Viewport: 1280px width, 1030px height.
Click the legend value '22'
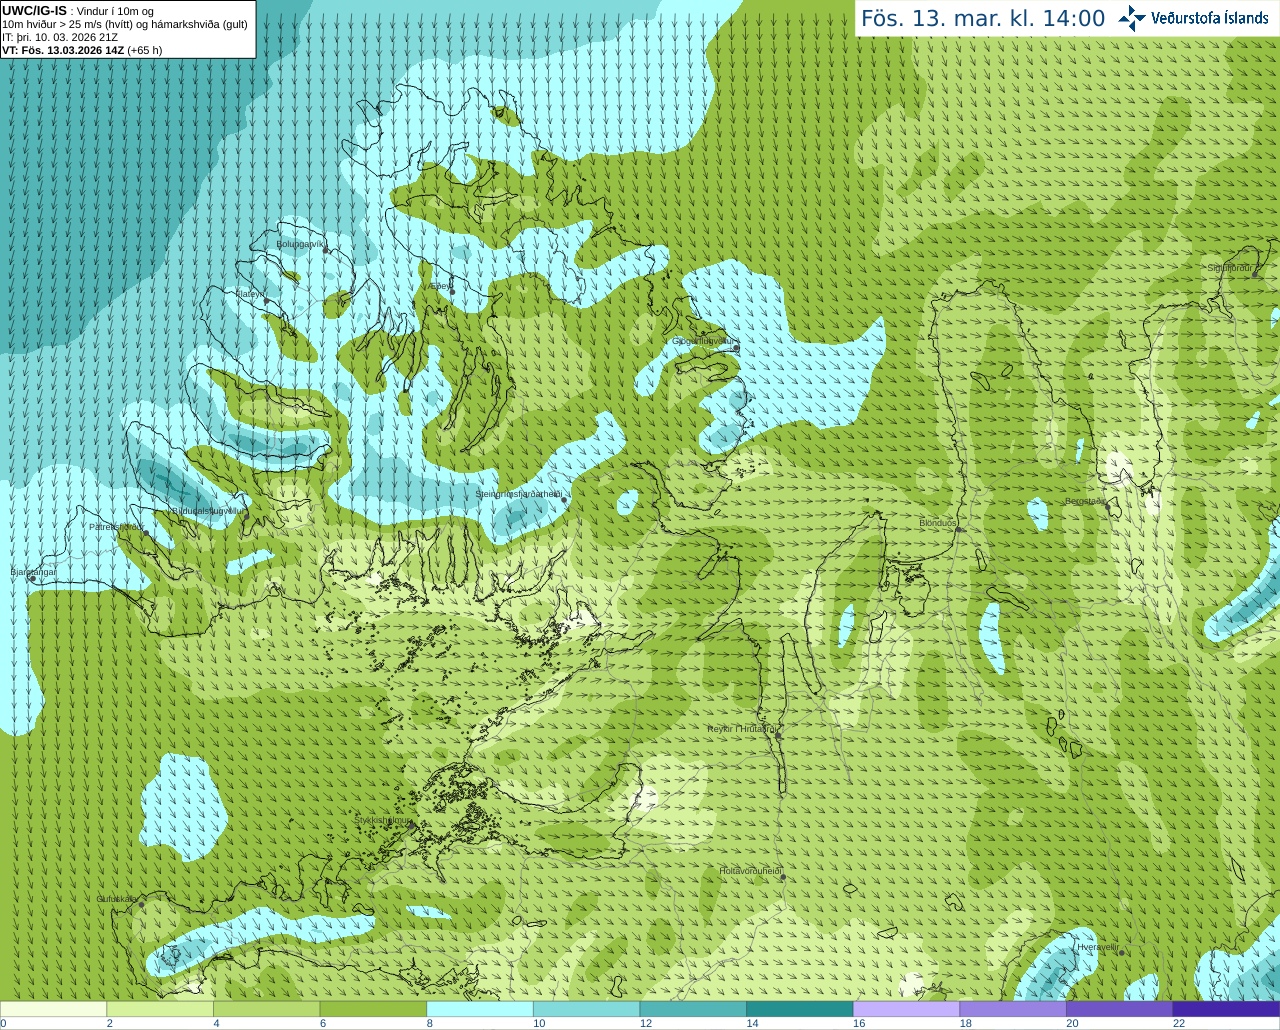point(1179,1023)
